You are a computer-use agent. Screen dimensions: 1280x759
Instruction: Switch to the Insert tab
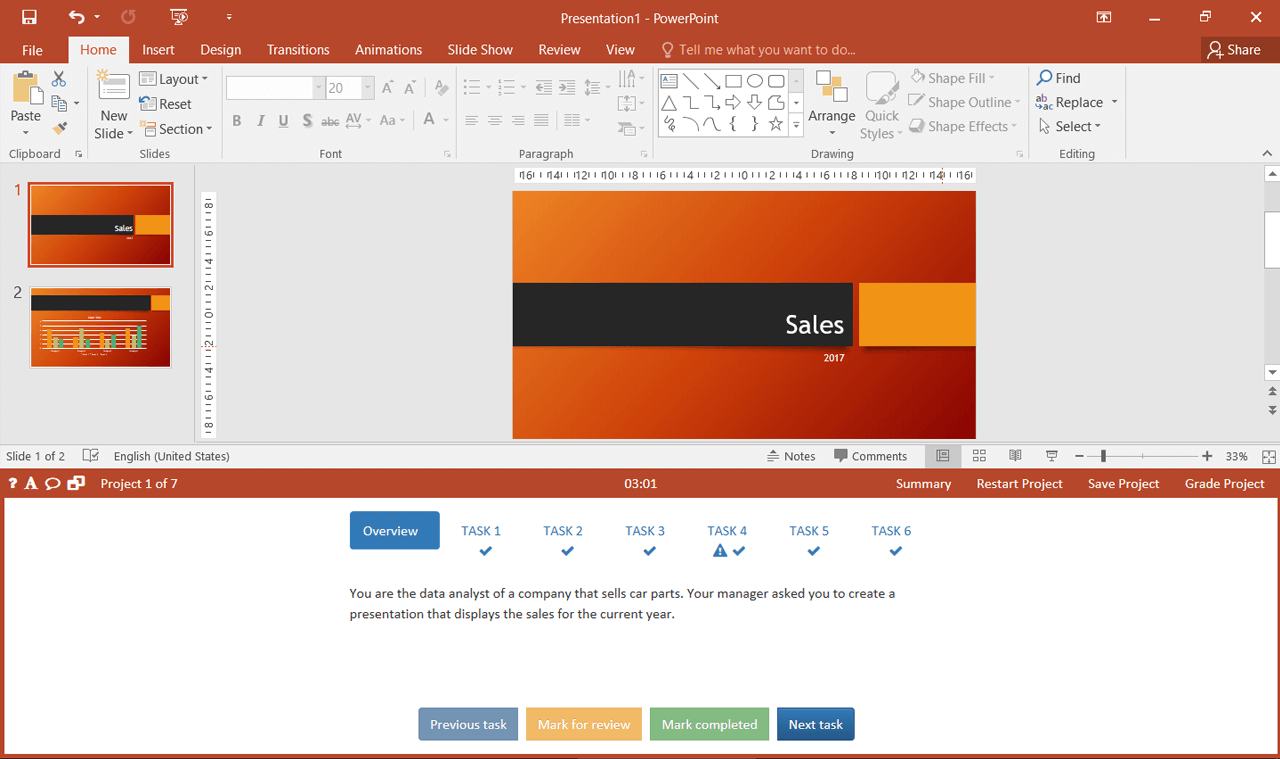click(x=158, y=50)
